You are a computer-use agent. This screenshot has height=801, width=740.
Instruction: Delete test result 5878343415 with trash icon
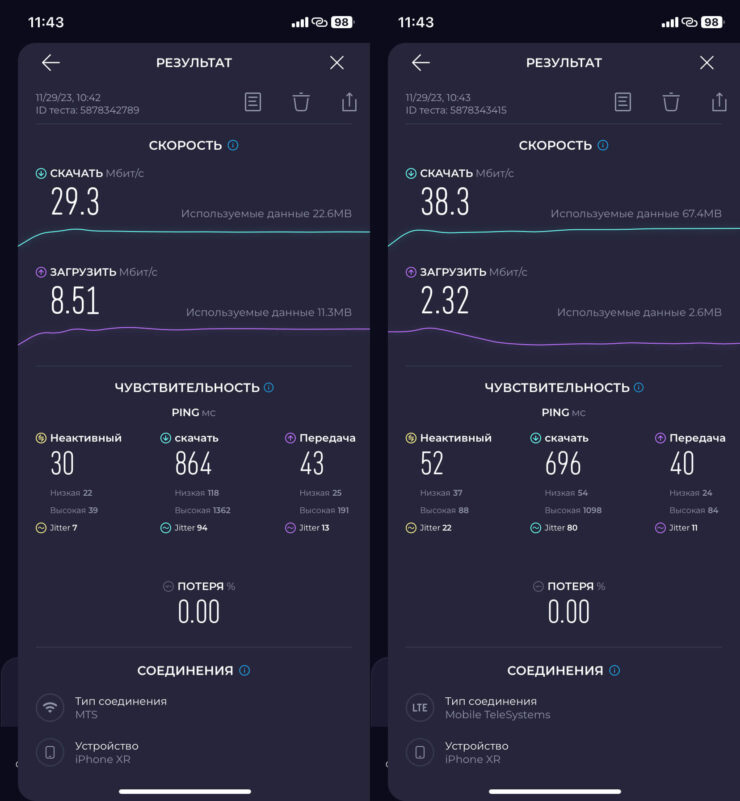coord(671,101)
